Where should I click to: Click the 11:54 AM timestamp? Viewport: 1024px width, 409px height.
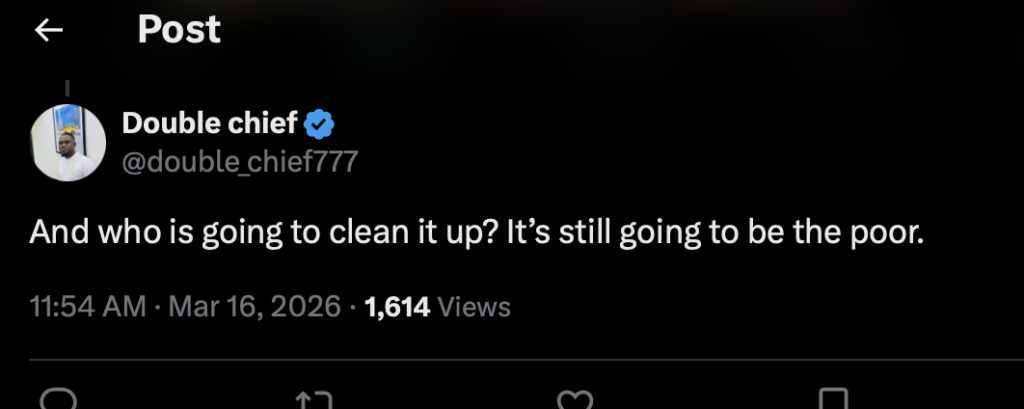tap(88, 306)
